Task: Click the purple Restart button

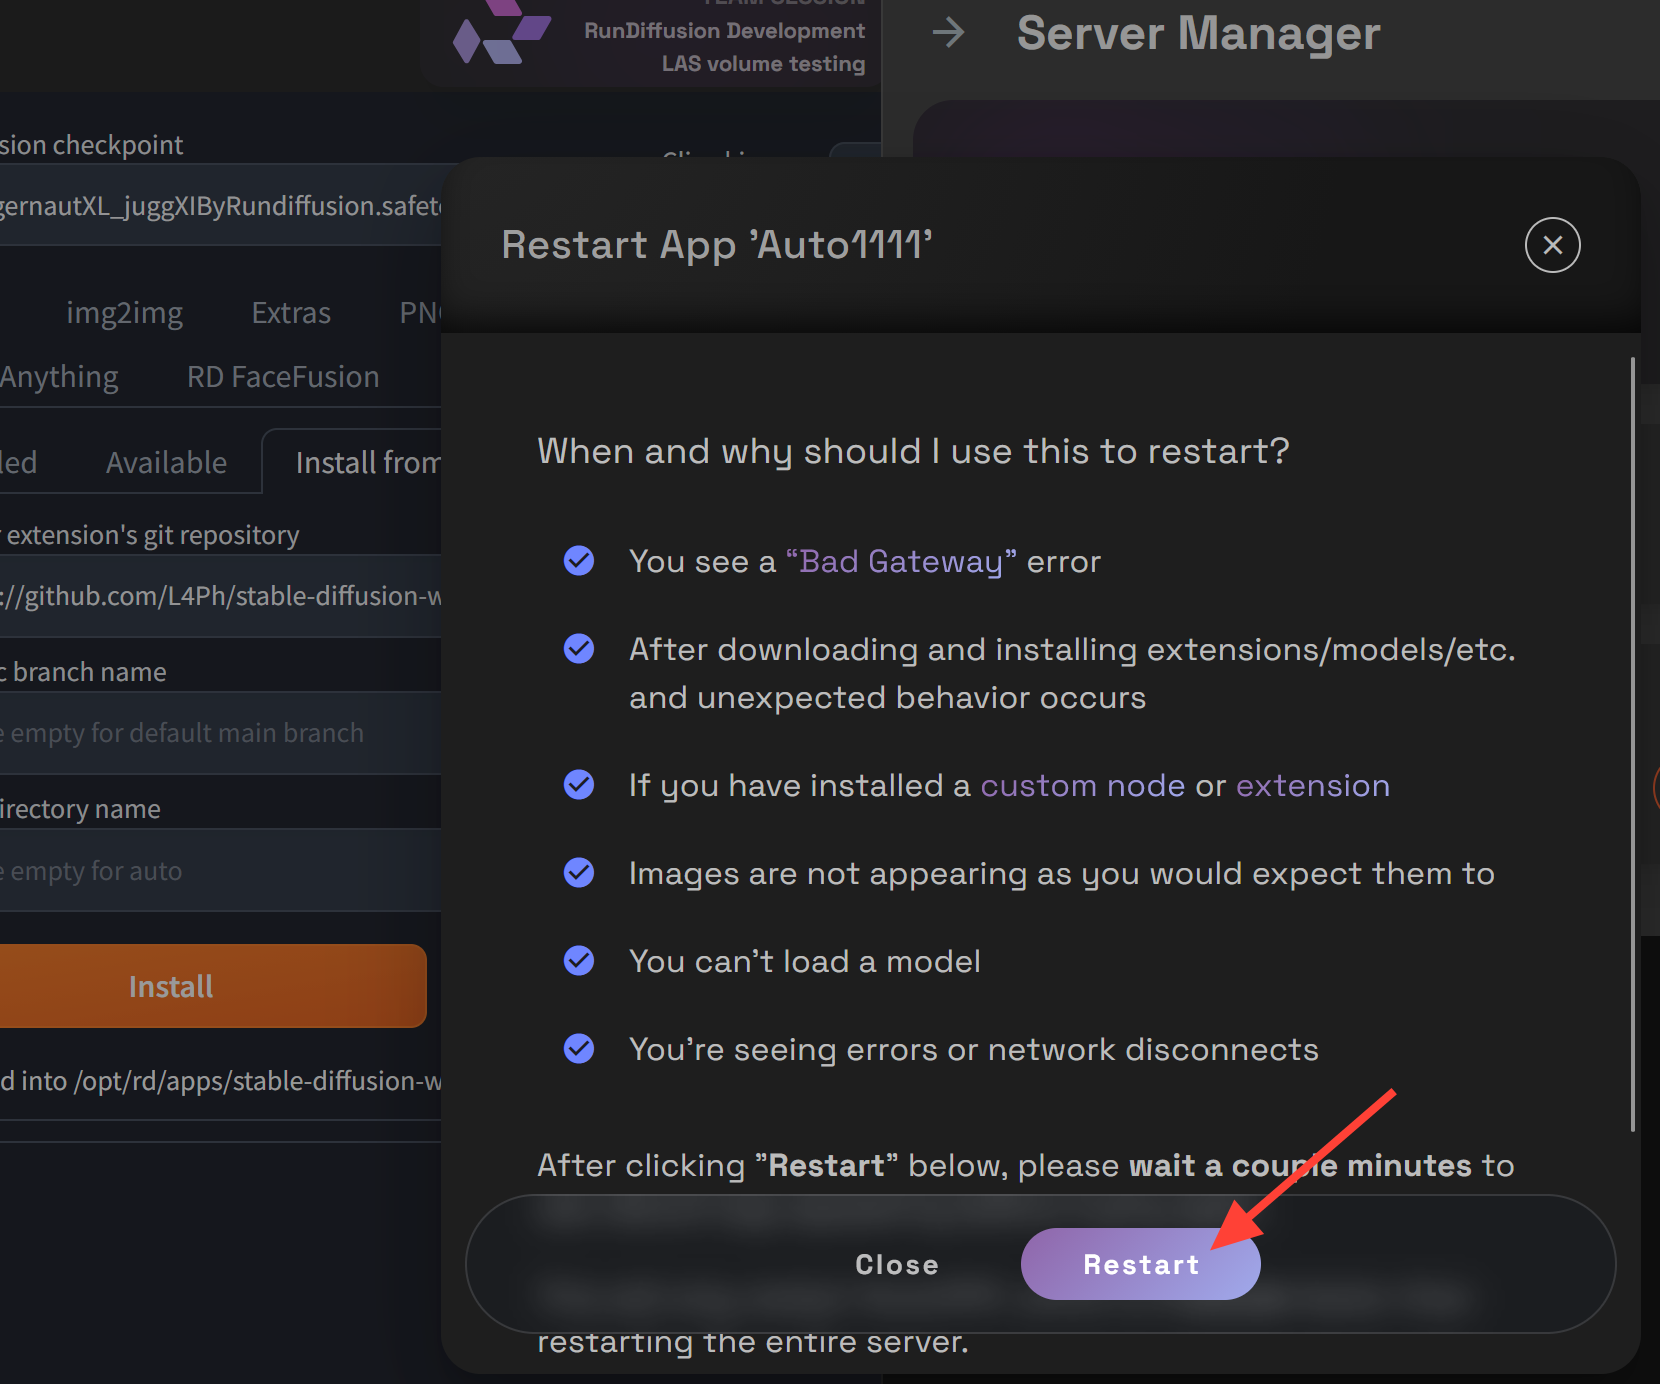Action: pyautogui.click(x=1140, y=1264)
